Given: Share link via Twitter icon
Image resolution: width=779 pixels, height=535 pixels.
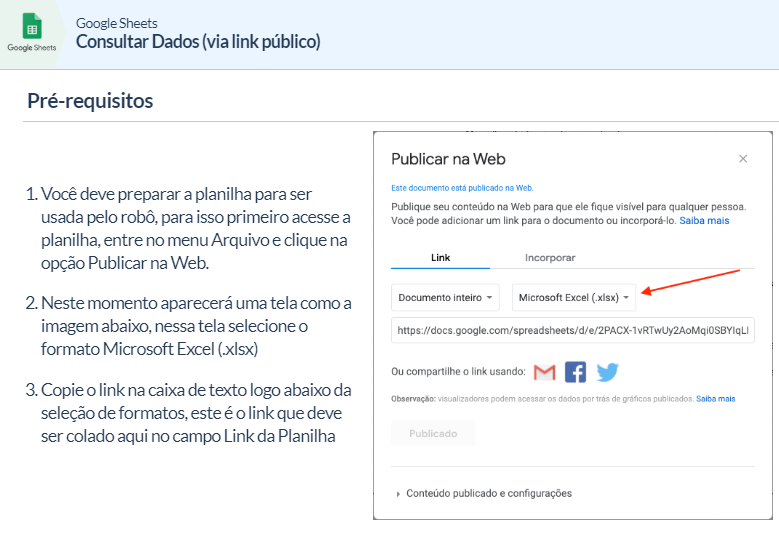Looking at the screenshot, I should 607,372.
